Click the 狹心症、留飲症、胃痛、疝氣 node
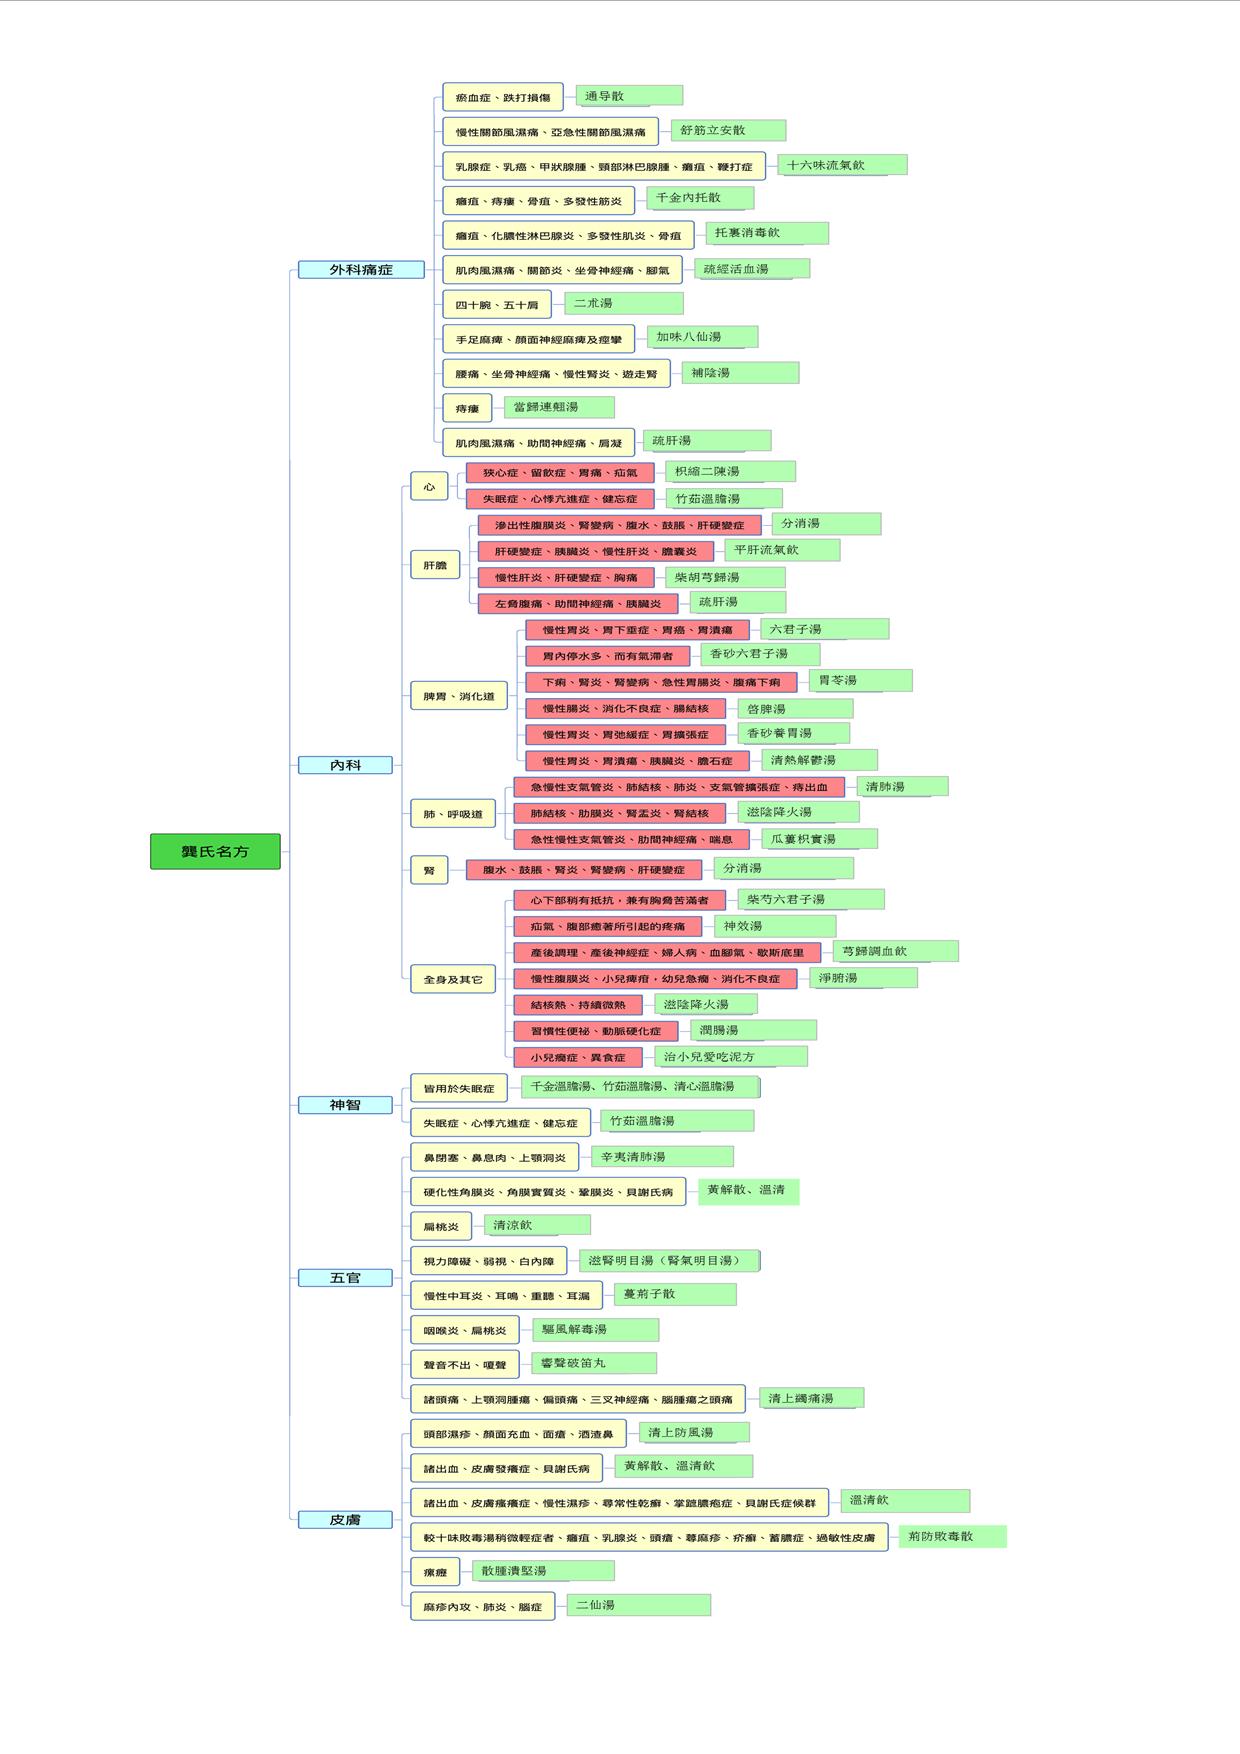The width and height of the screenshot is (1240, 1754). [560, 472]
